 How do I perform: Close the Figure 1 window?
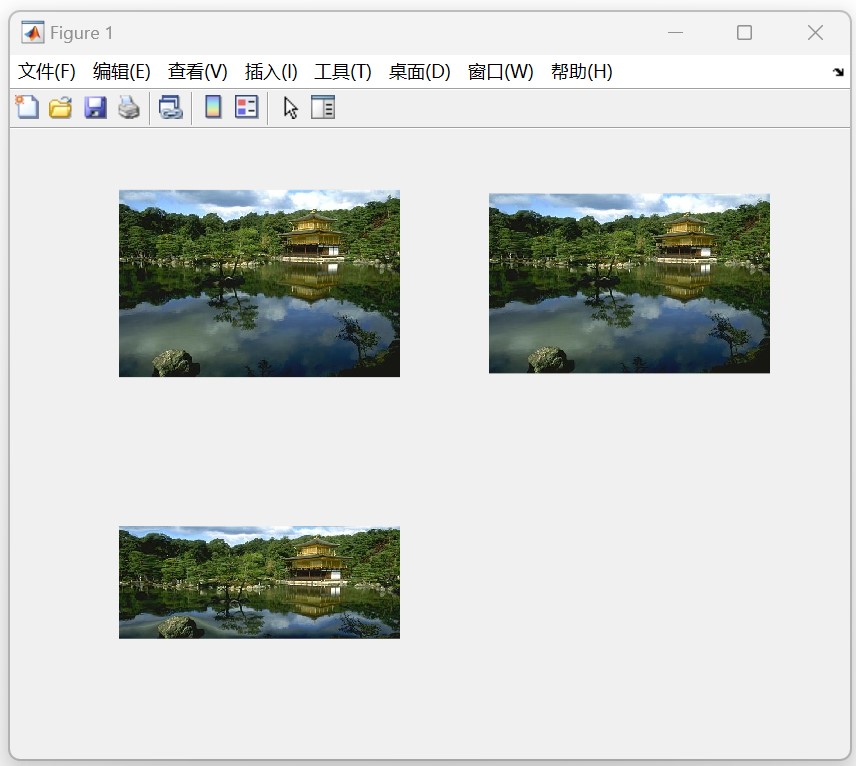(x=815, y=33)
